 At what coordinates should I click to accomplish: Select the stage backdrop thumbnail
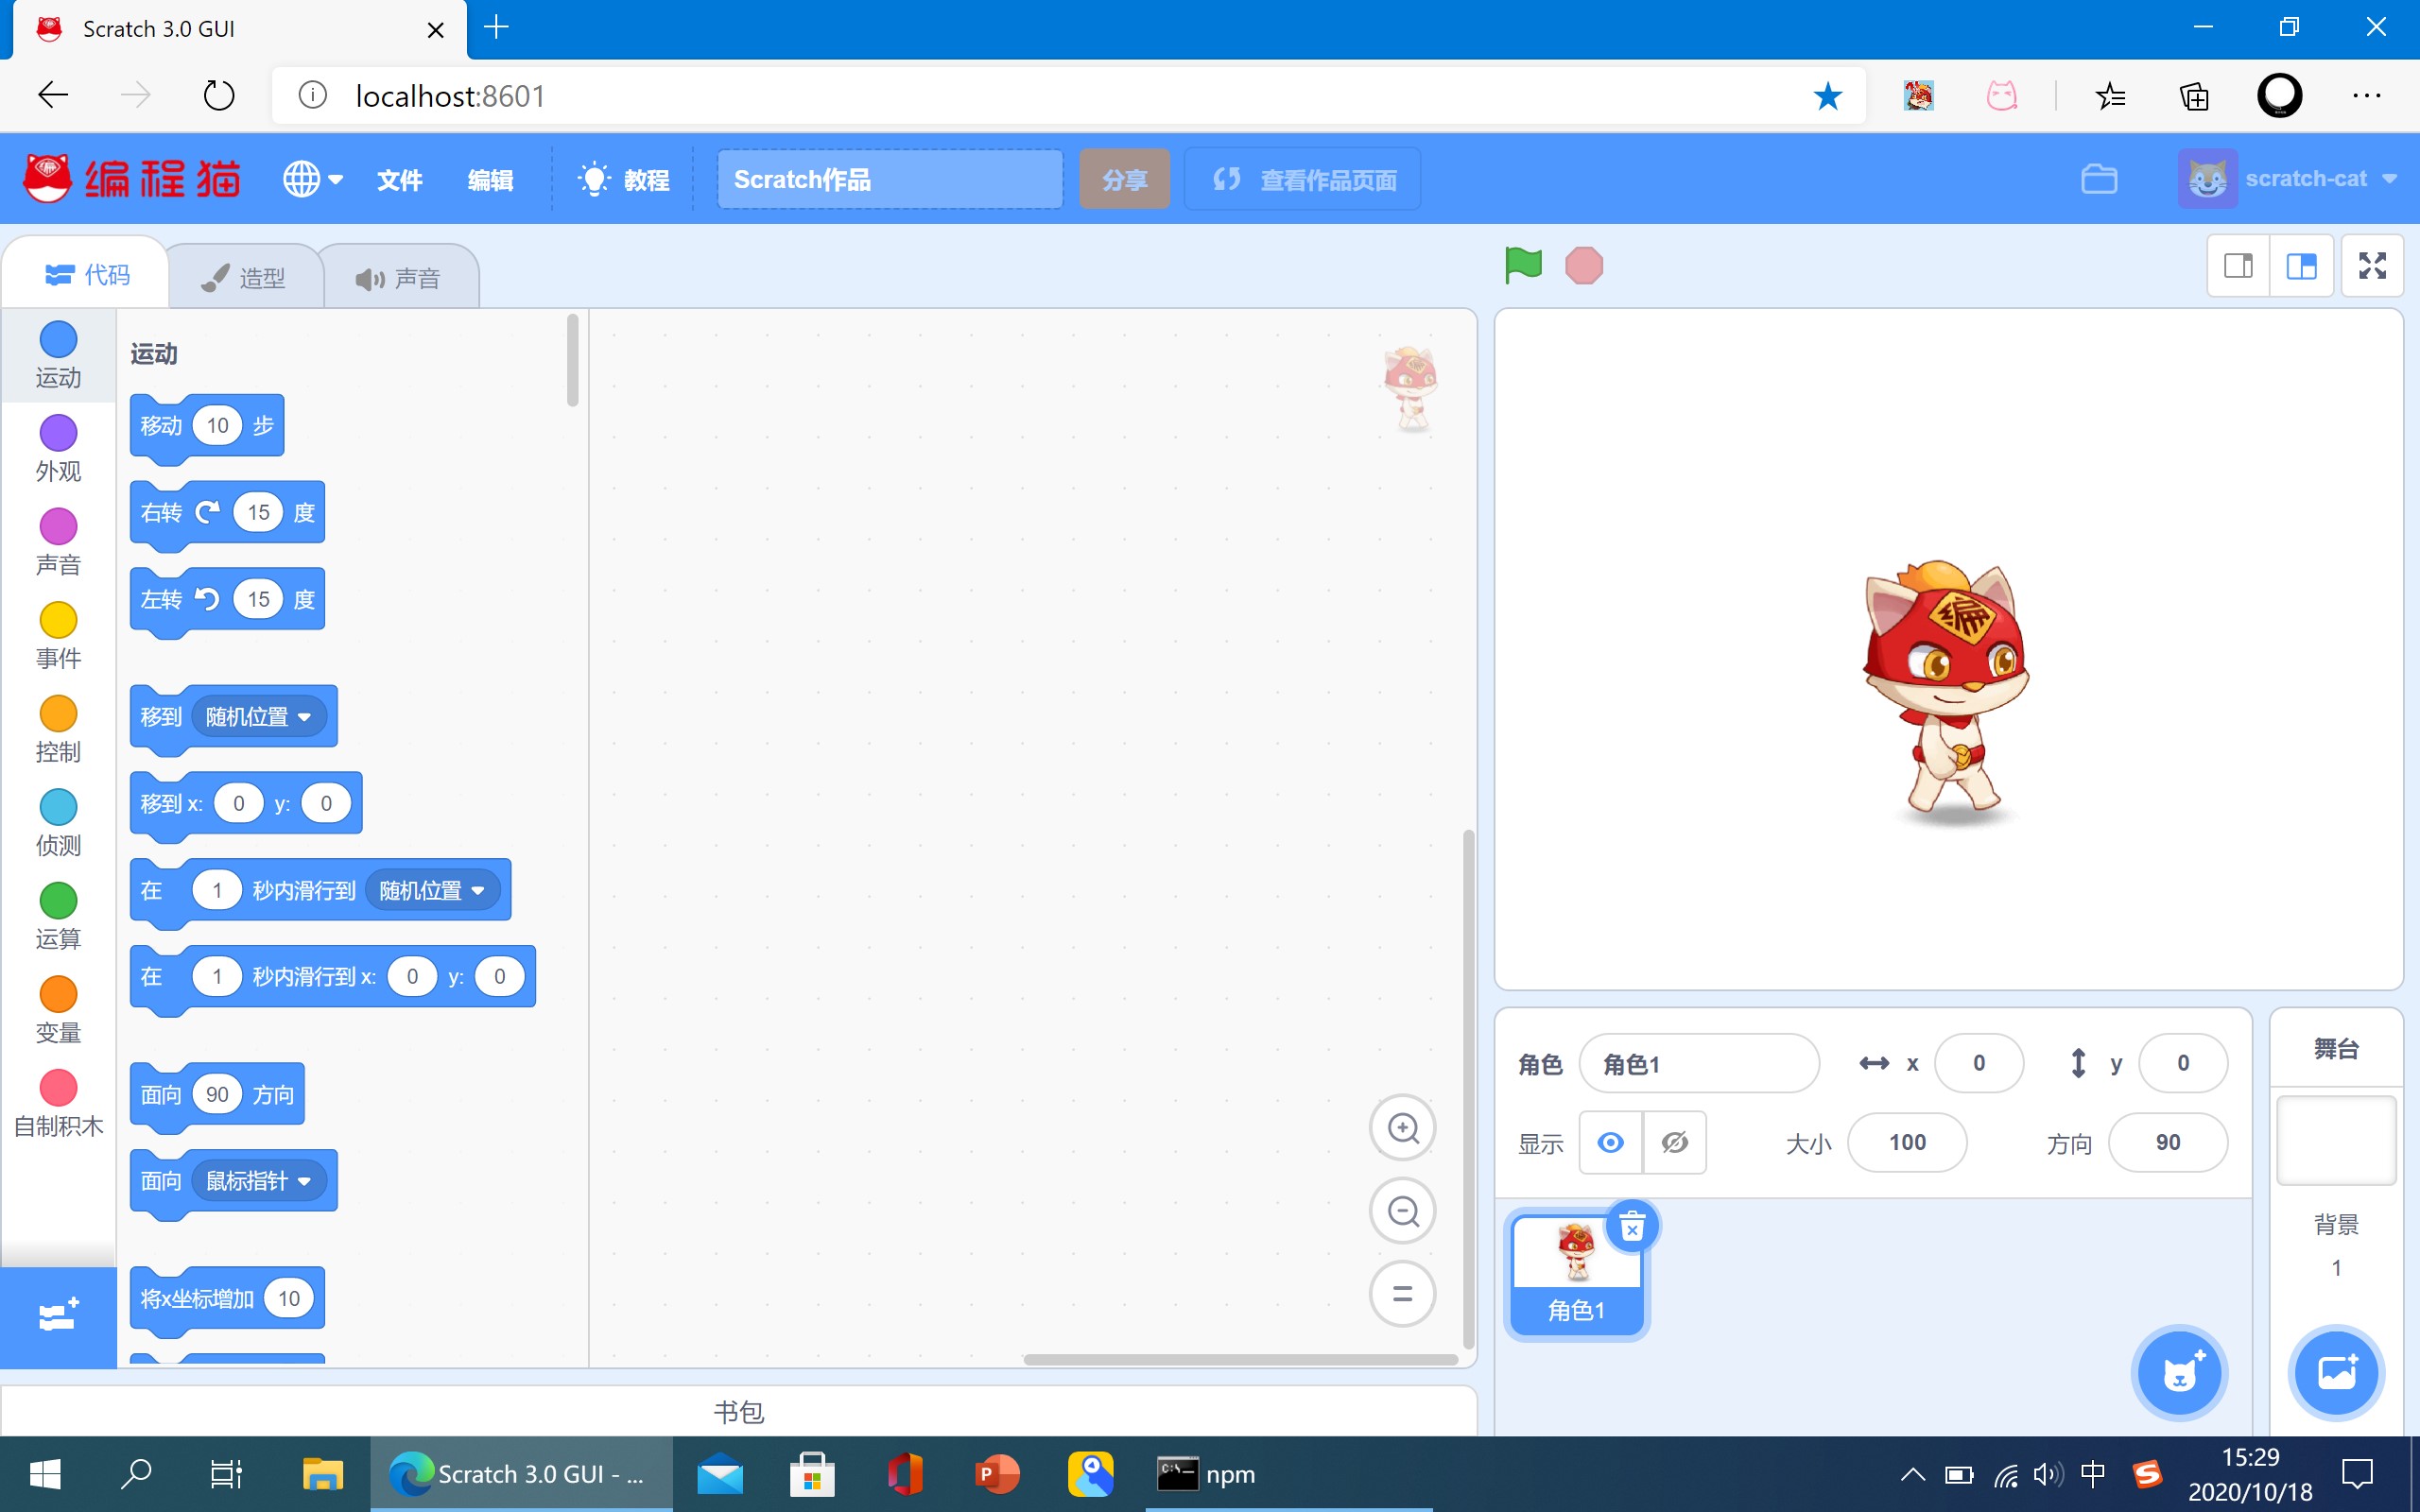(x=2336, y=1140)
